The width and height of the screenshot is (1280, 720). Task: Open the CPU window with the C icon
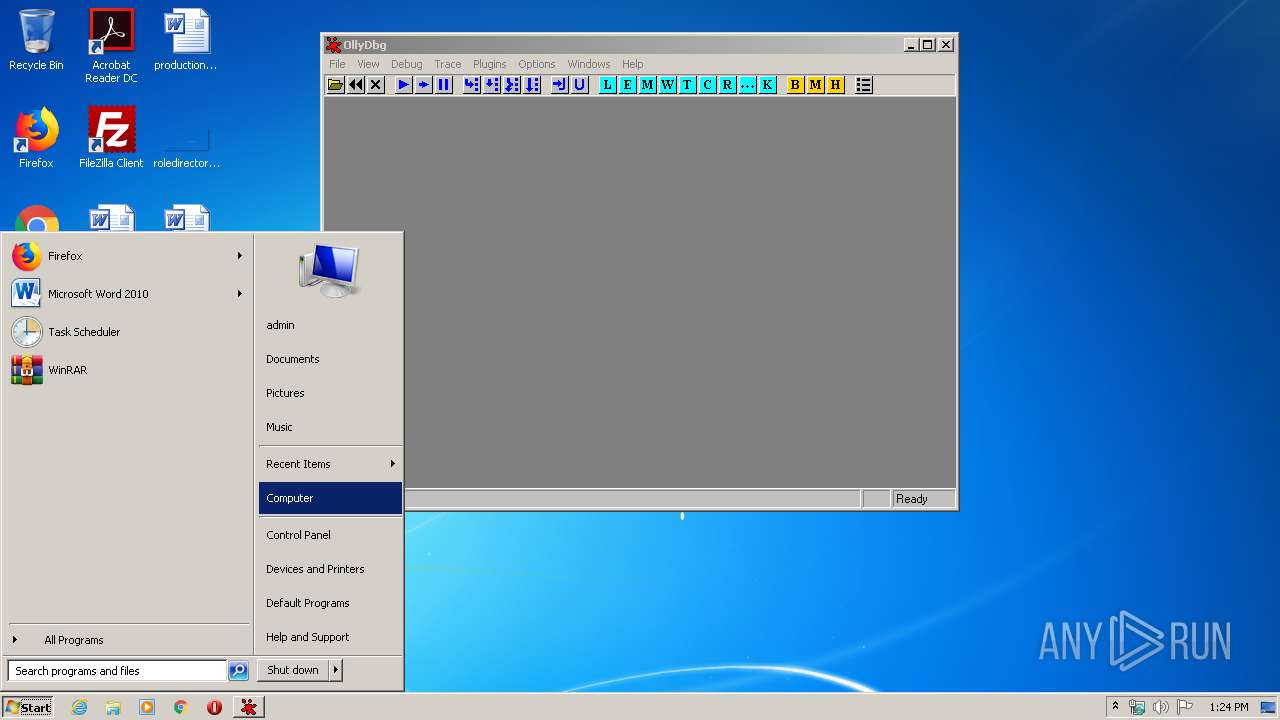pos(707,85)
